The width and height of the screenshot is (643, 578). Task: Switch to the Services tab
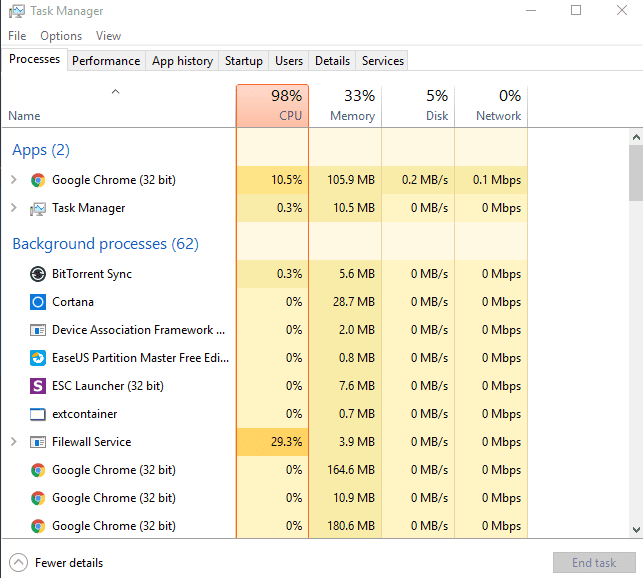tap(383, 61)
